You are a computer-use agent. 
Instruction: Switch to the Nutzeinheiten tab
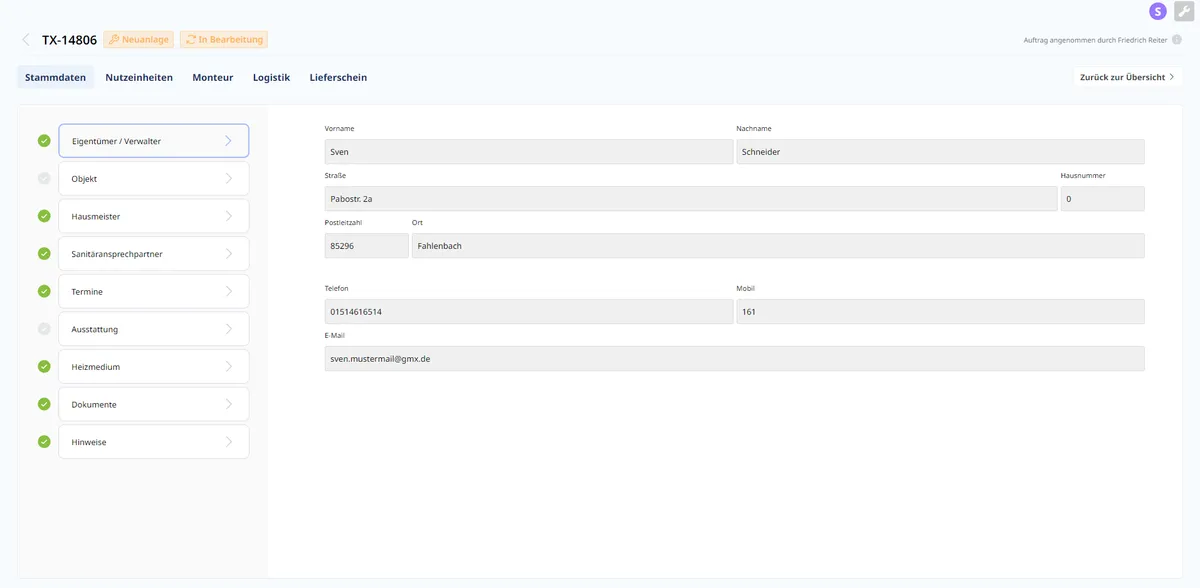coord(139,77)
